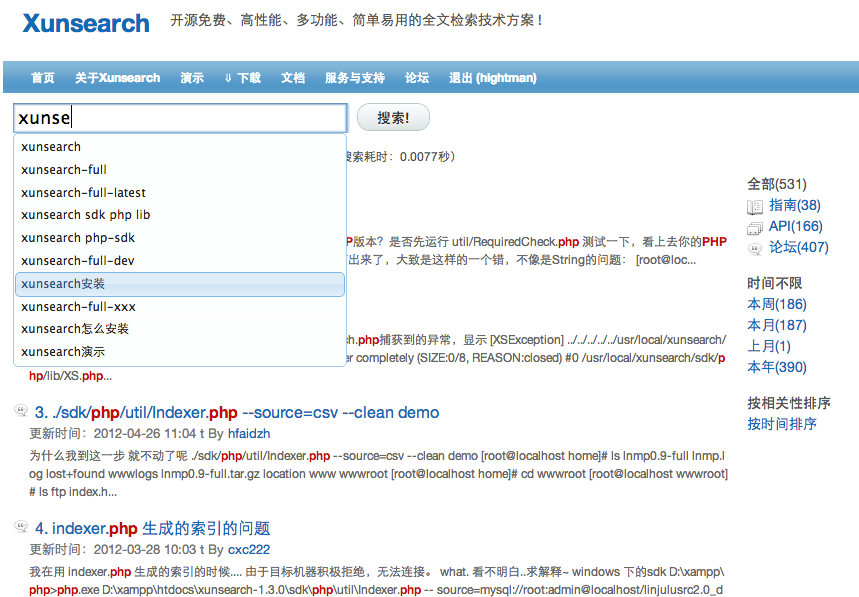
Task: Select suggestion "xunsearch sdk php lib"
Action: point(180,215)
